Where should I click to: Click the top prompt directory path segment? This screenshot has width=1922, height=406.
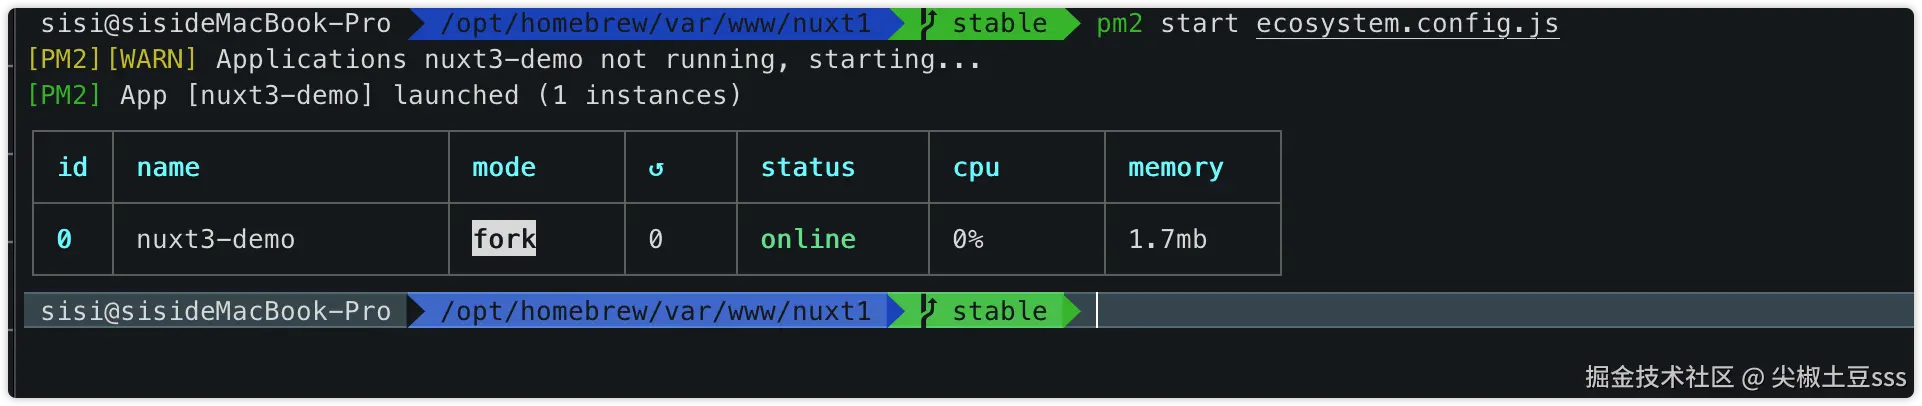click(655, 23)
